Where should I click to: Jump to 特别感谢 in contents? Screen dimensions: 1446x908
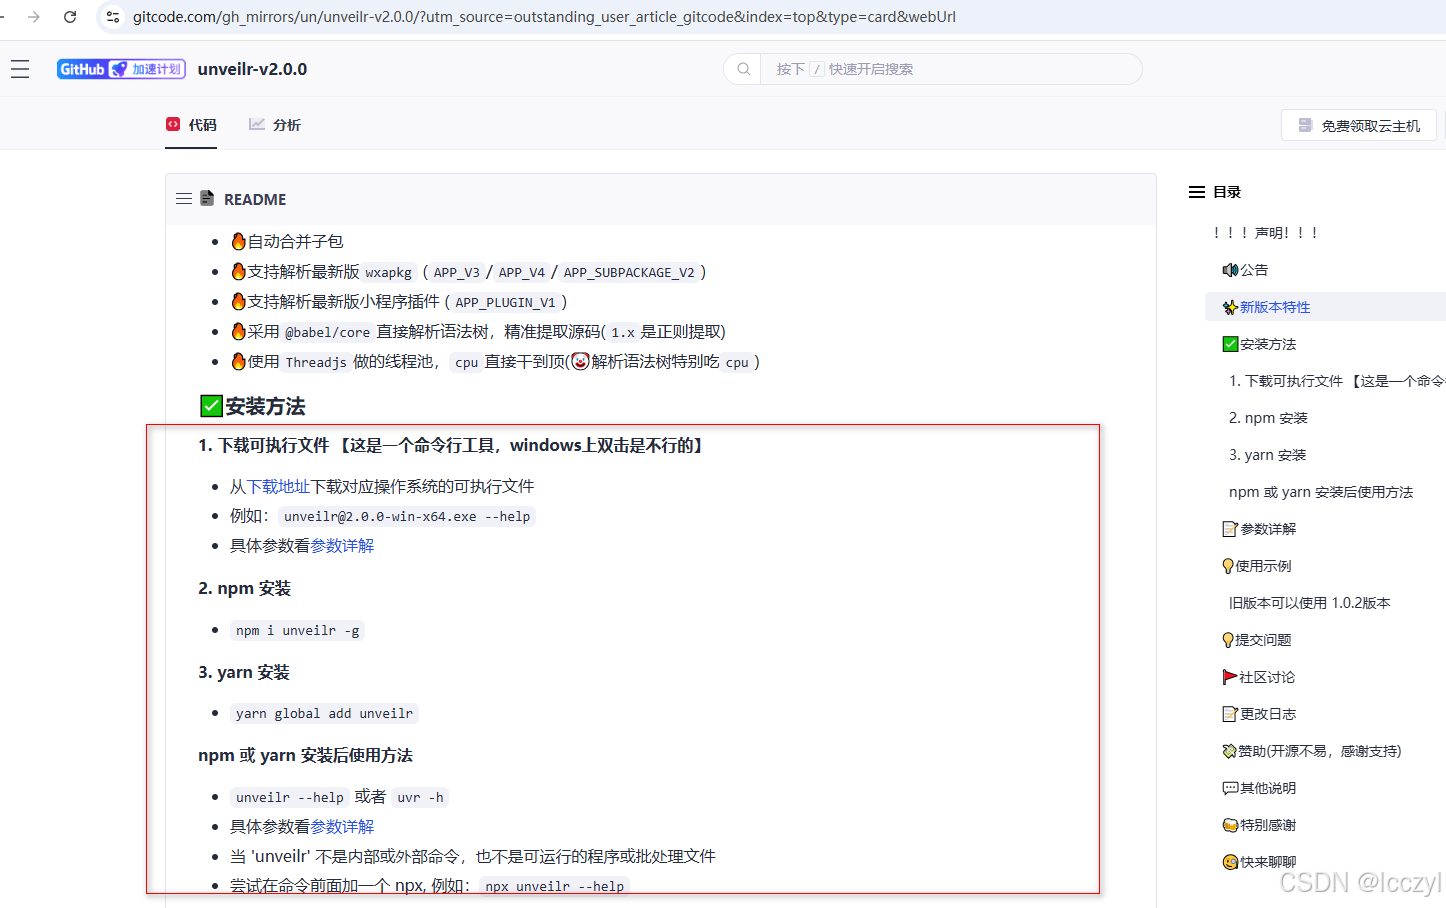click(x=1259, y=825)
